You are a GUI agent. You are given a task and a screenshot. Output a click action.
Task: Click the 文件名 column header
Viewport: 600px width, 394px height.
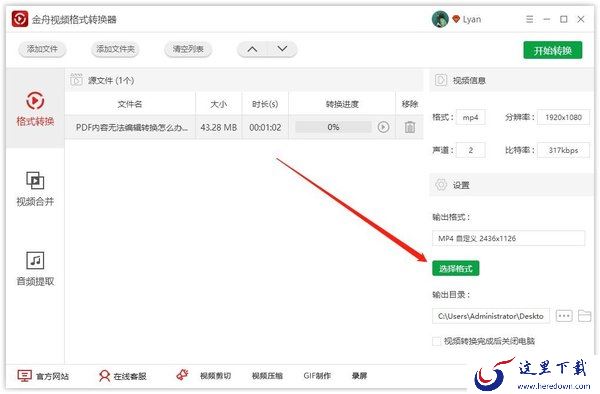coord(130,104)
